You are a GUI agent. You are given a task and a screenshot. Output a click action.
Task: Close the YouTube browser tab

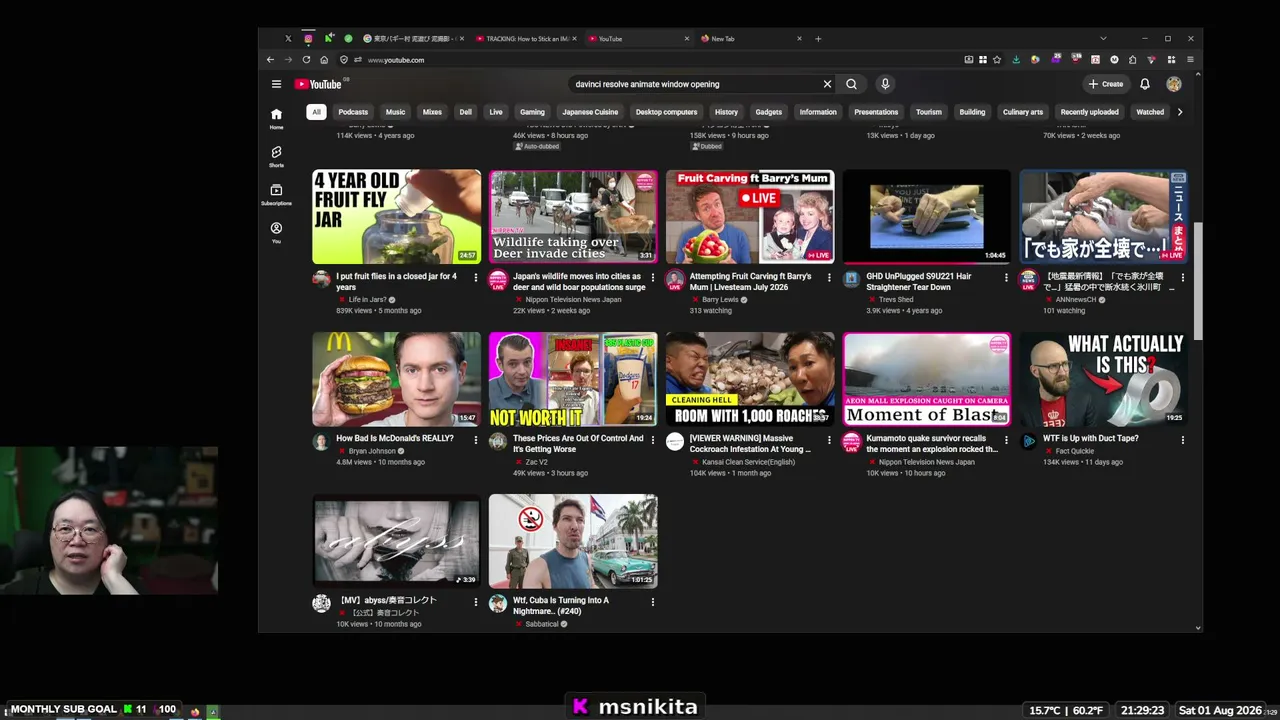[686, 39]
